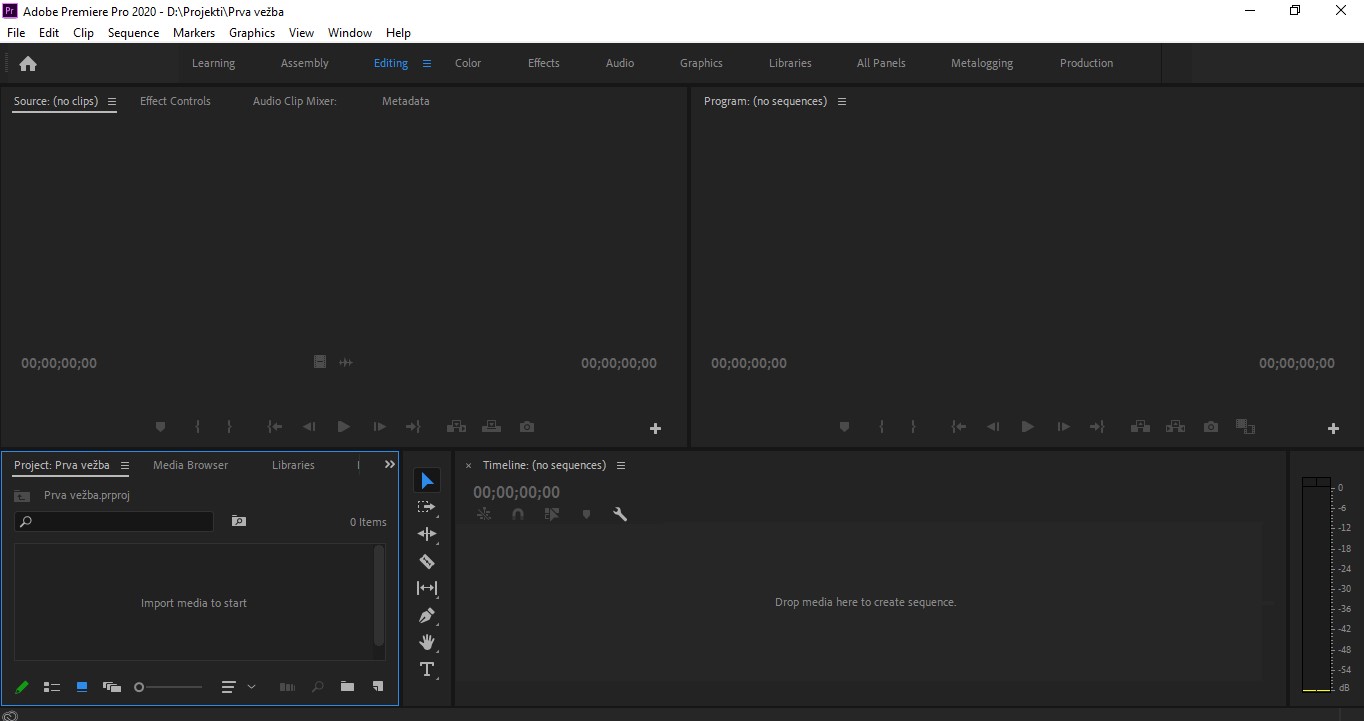Click Lift button in Program monitor
1364x721 pixels.
coord(1140,427)
